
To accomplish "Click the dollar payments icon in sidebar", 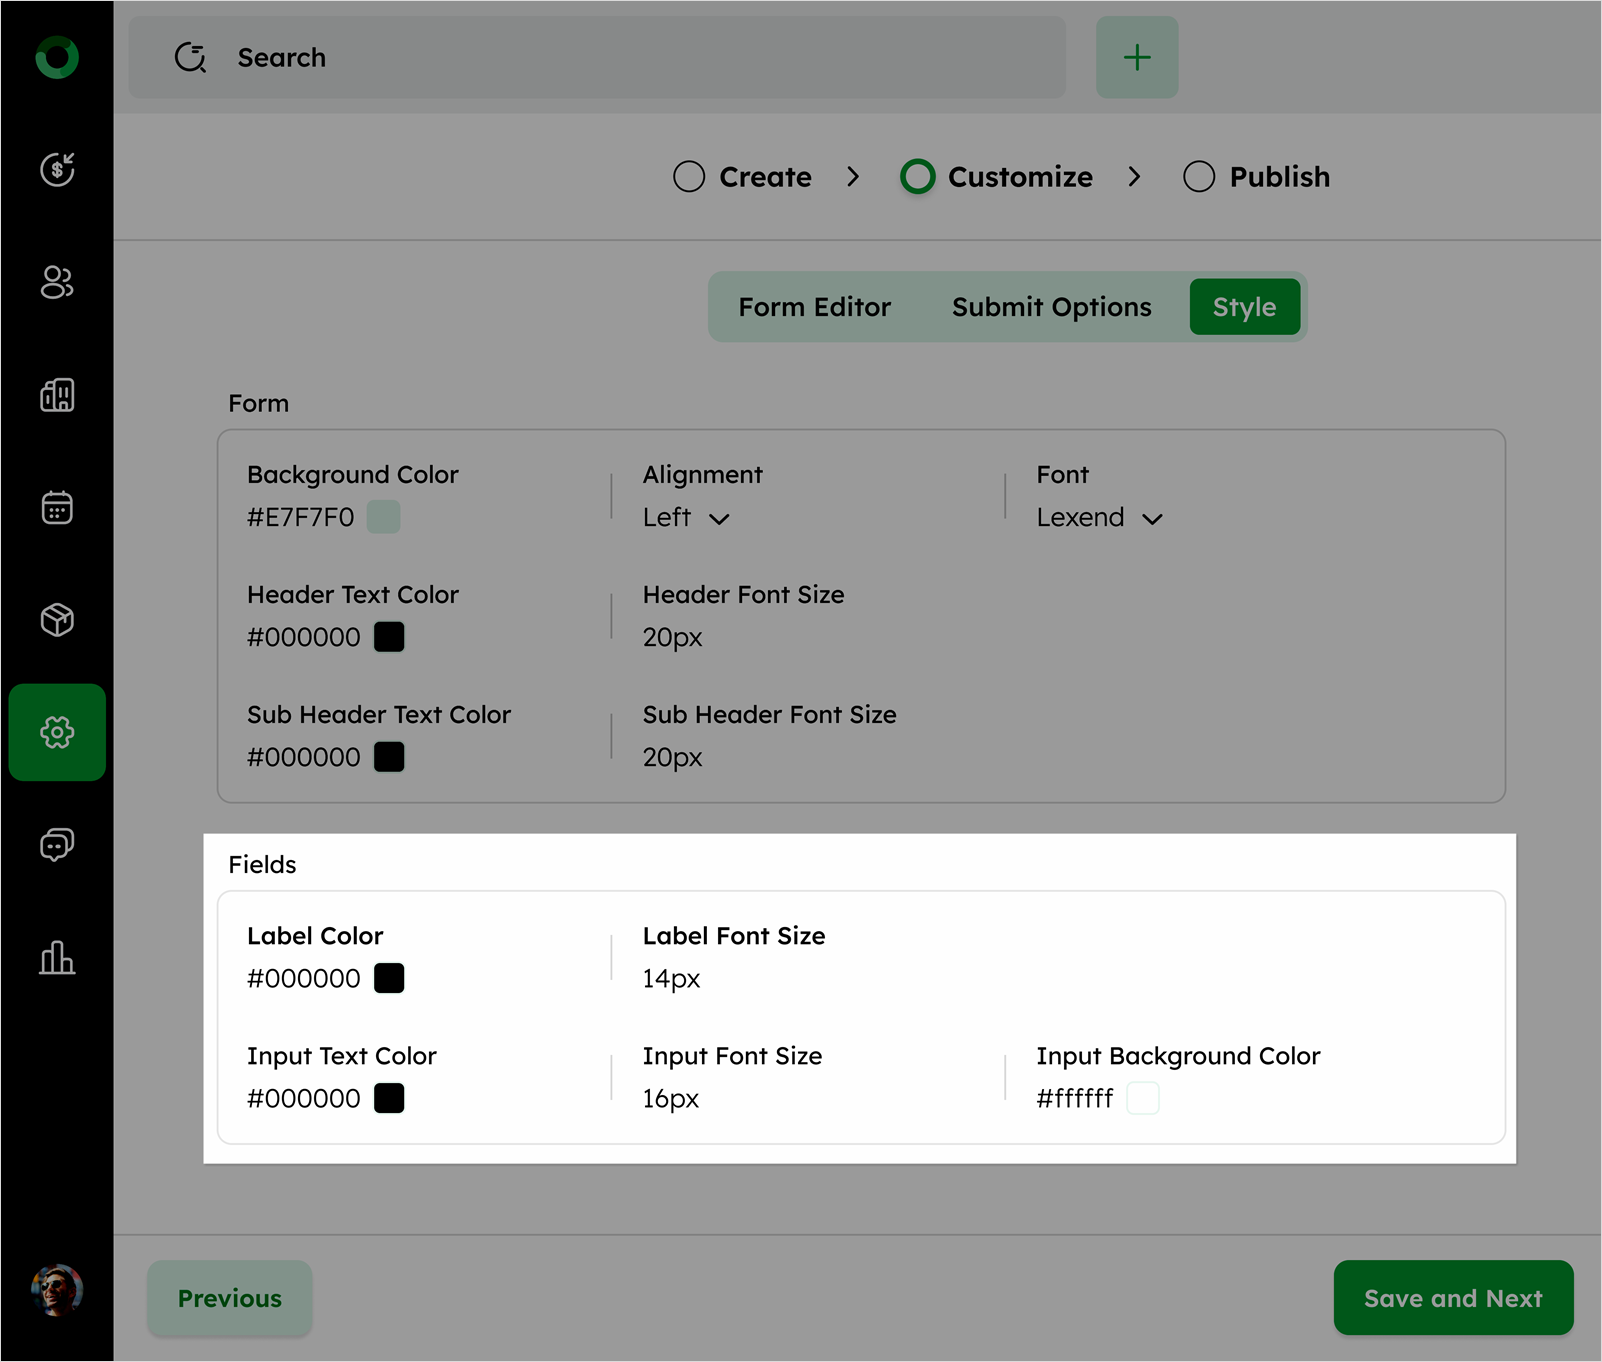I will (57, 169).
